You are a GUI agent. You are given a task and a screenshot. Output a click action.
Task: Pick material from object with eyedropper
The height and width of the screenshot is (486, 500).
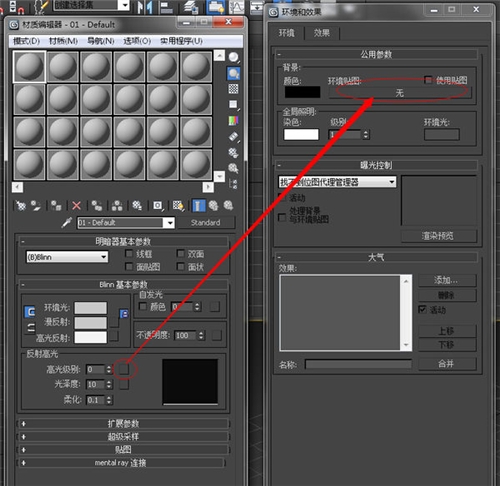[x=67, y=222]
